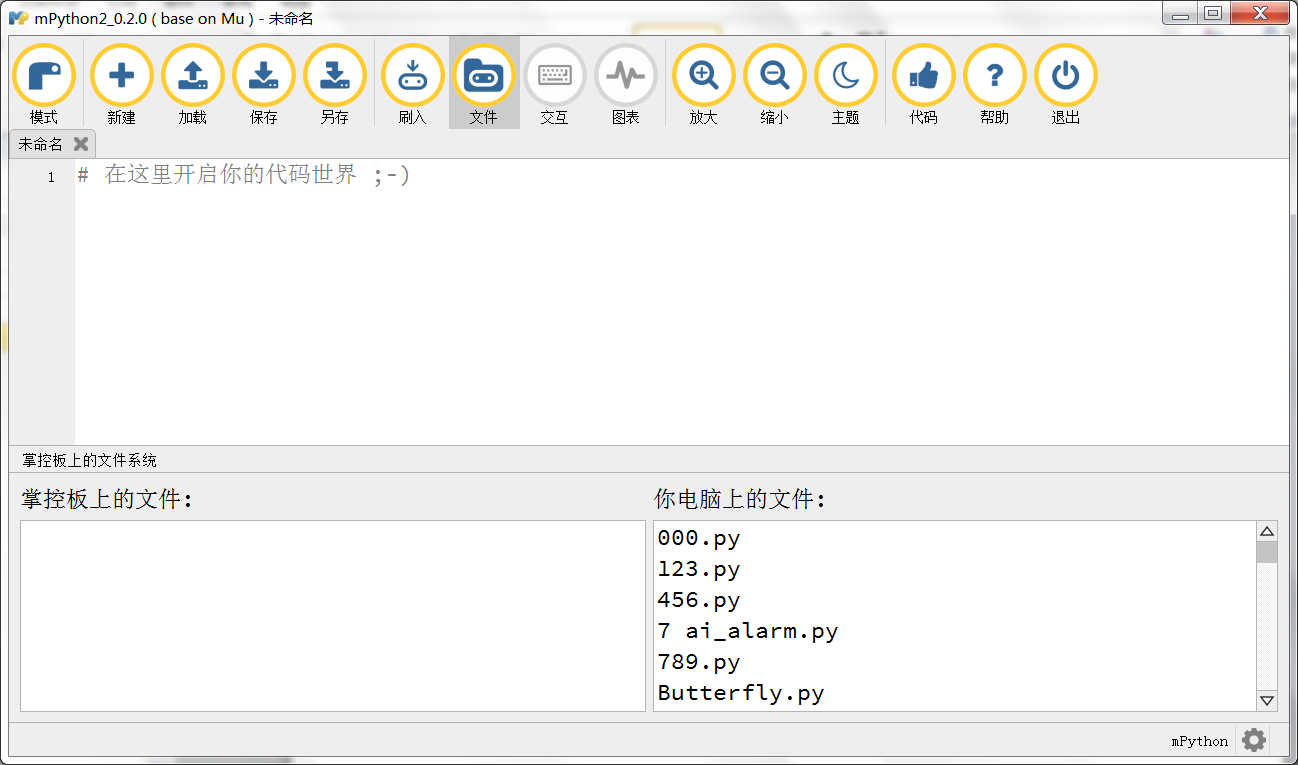Screen dimensions: 1298x765
Task: Click the mPython status bar label
Action: tap(1200, 741)
